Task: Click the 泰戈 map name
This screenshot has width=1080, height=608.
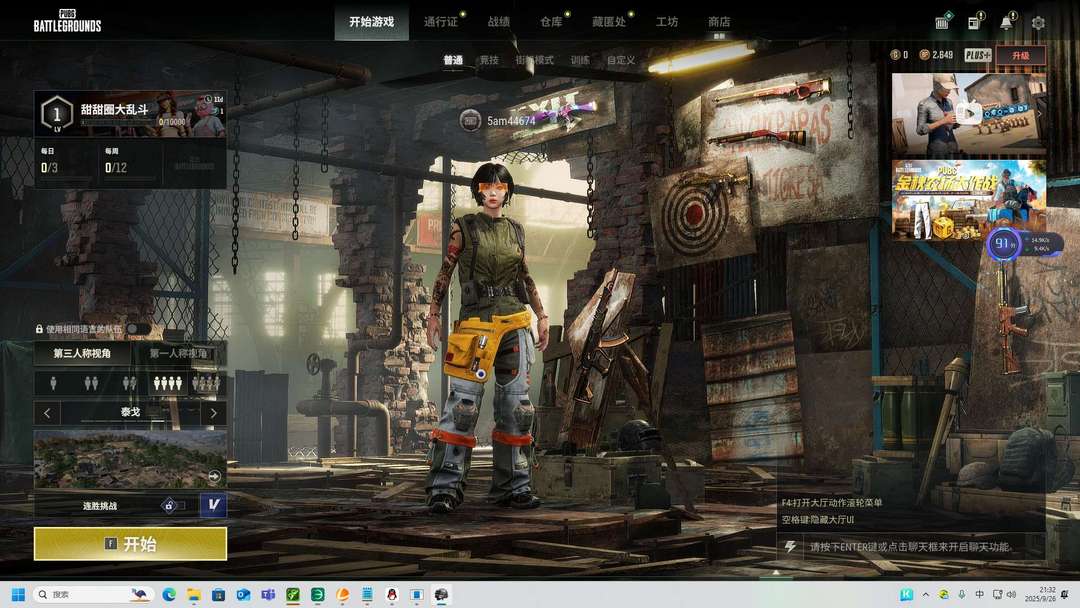Action: [130, 412]
